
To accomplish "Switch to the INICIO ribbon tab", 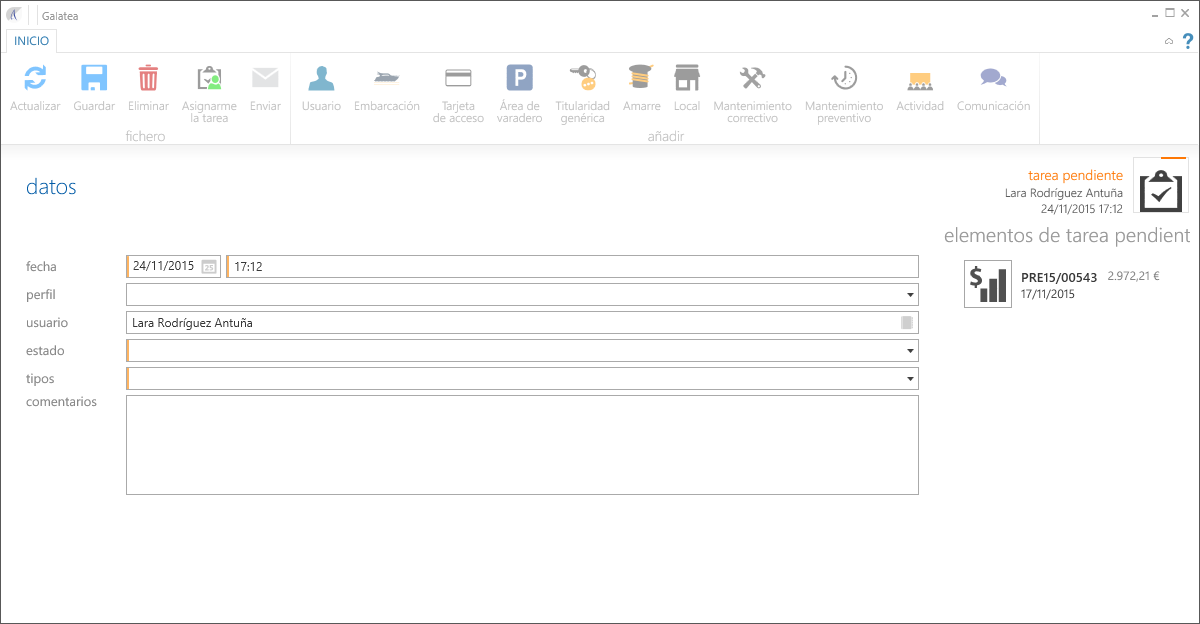I will tap(31, 41).
